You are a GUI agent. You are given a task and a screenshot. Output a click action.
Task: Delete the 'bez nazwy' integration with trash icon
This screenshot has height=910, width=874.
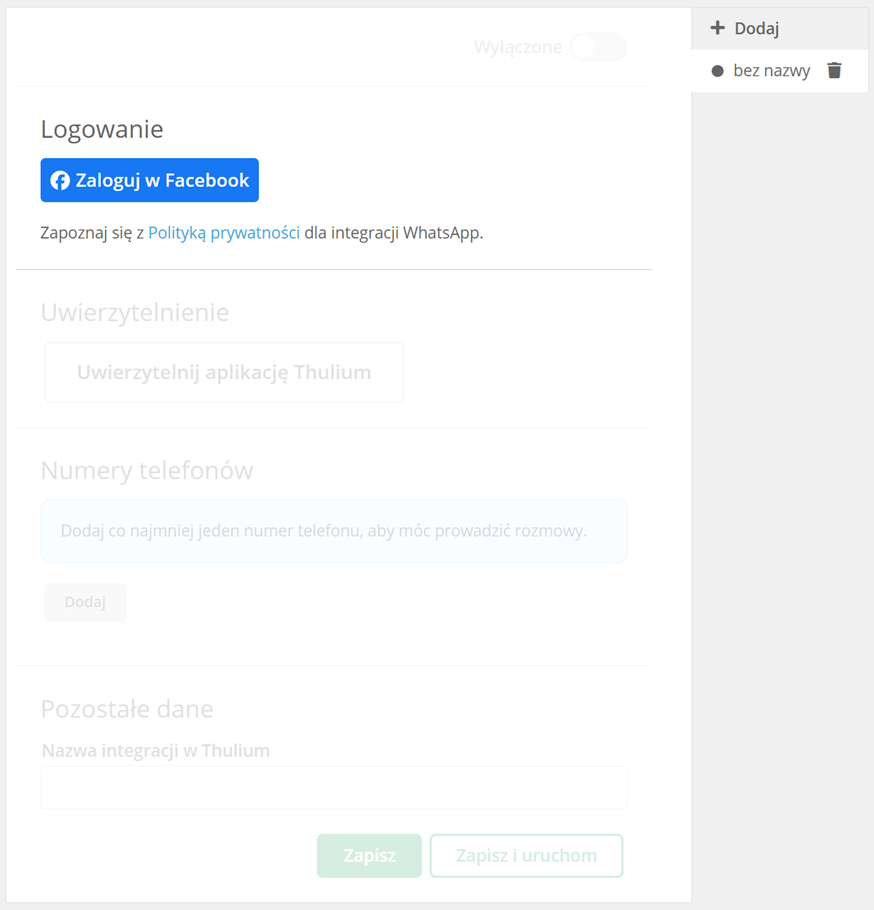(x=834, y=70)
